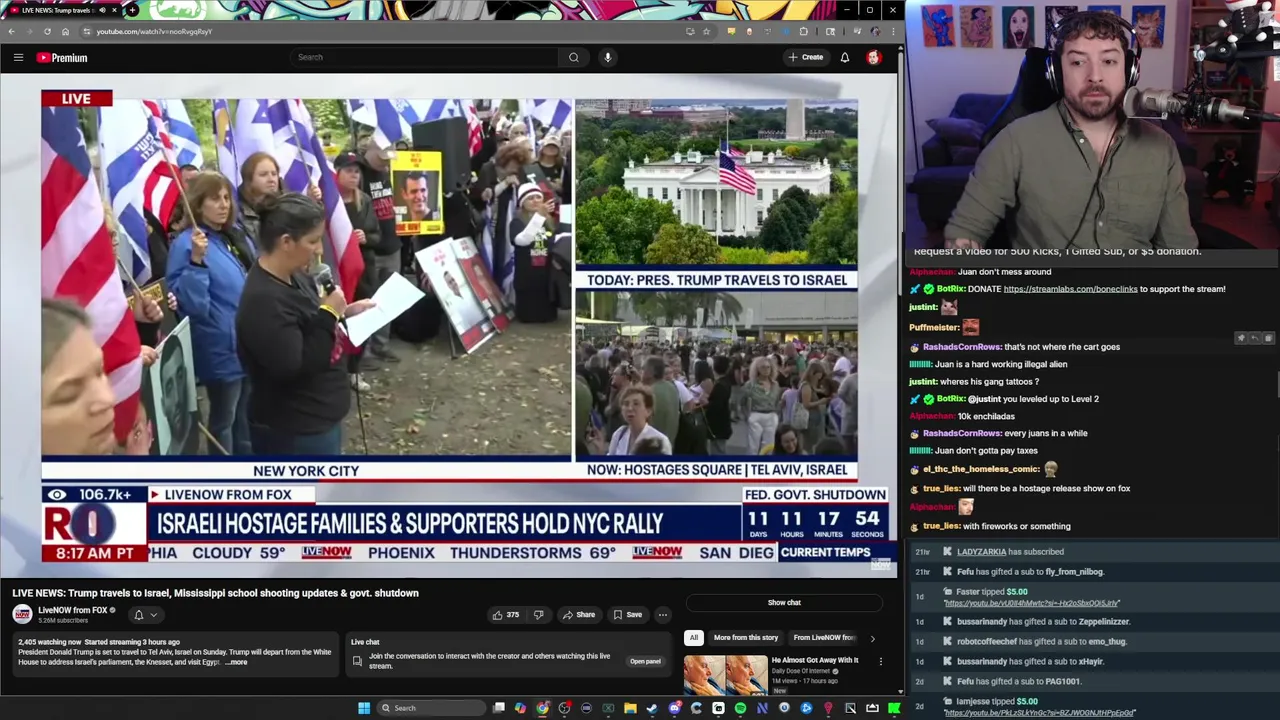The width and height of the screenshot is (1280, 720).
Task: Open the Windows Start menu
Action: pyautogui.click(x=364, y=708)
